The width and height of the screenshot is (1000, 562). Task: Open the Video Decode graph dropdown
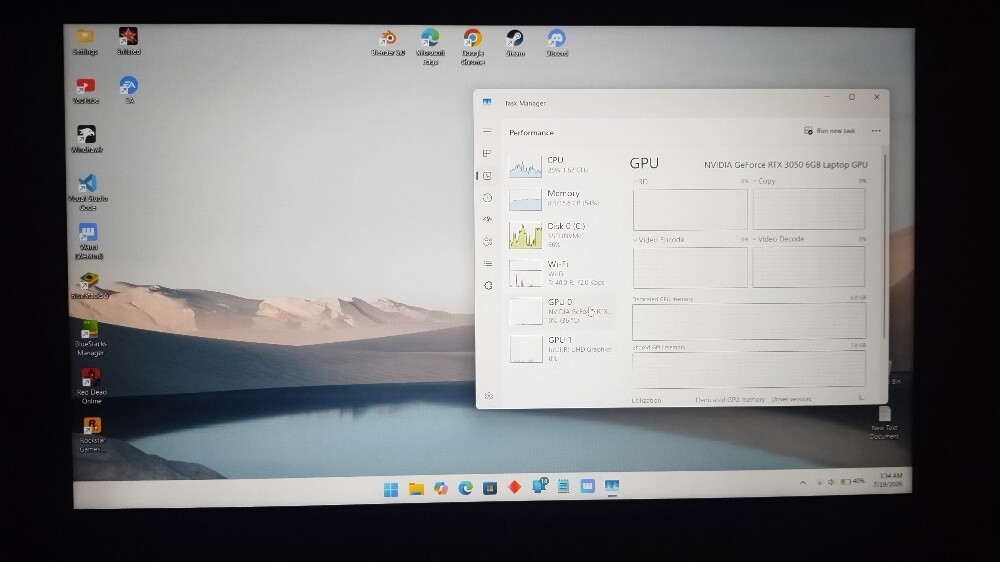pyautogui.click(x=778, y=239)
